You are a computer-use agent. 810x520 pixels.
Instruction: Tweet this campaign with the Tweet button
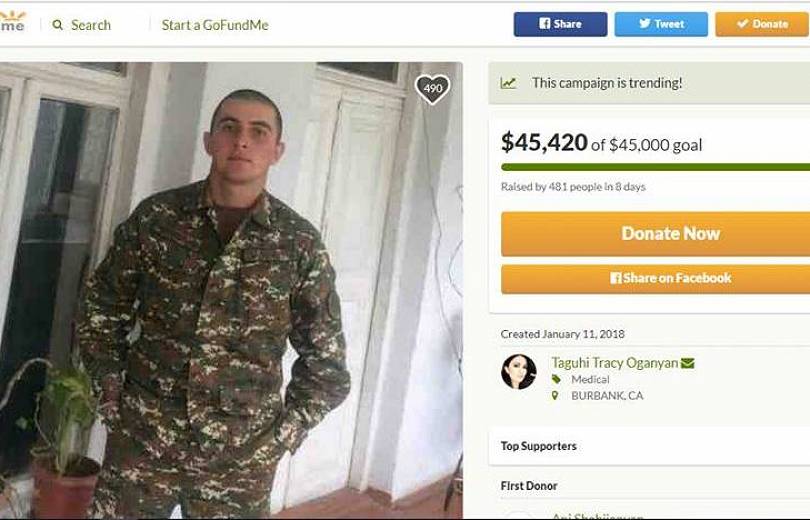[661, 24]
